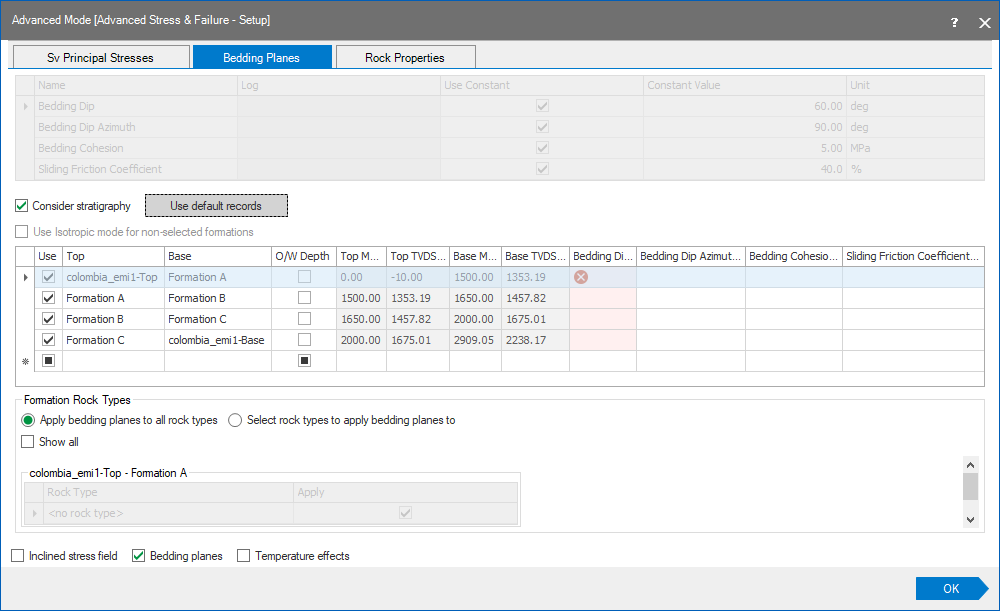Choose Select rock types to apply bedding planes
The image size is (1000, 611).
tap(236, 420)
